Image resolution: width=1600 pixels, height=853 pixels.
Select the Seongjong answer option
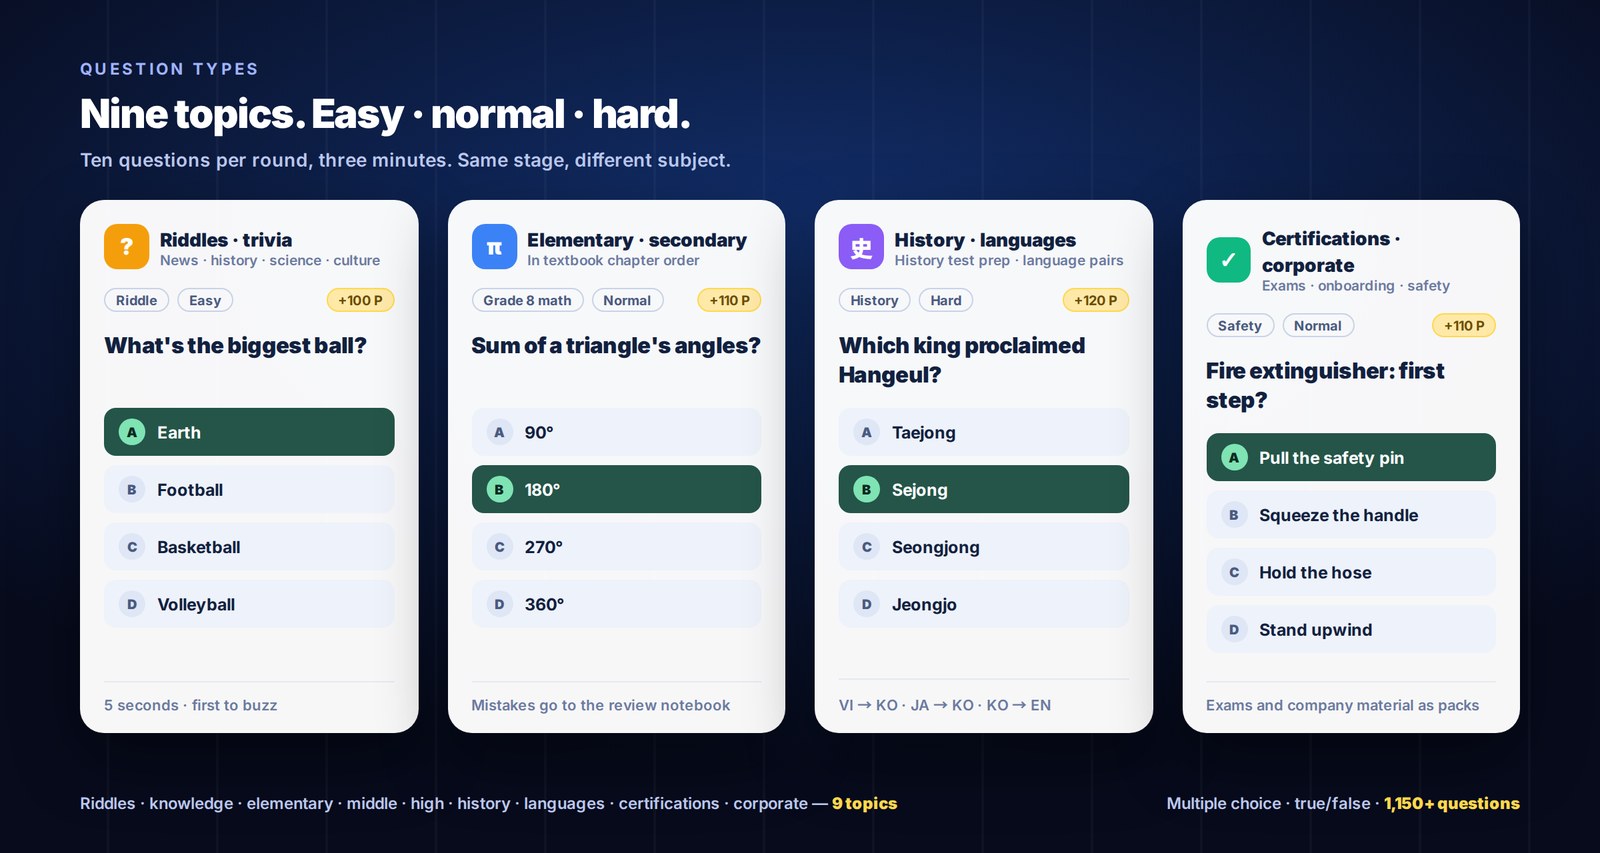(x=984, y=547)
